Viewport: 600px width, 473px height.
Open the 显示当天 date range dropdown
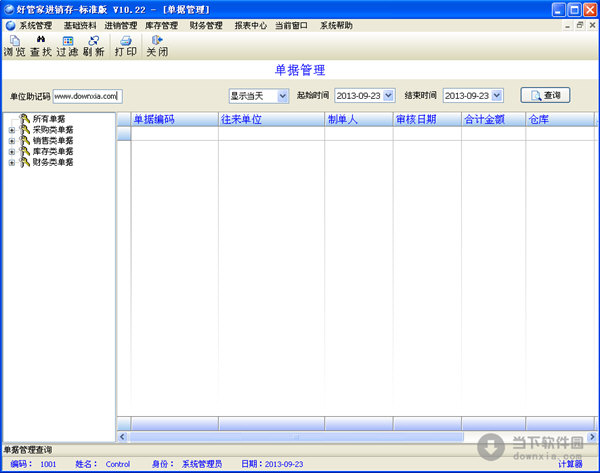[282, 96]
